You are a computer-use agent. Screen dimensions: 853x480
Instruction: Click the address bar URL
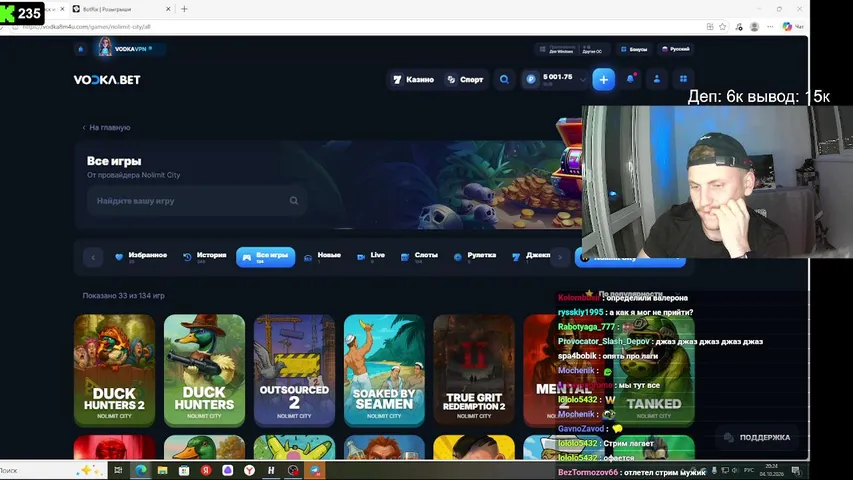87,27
